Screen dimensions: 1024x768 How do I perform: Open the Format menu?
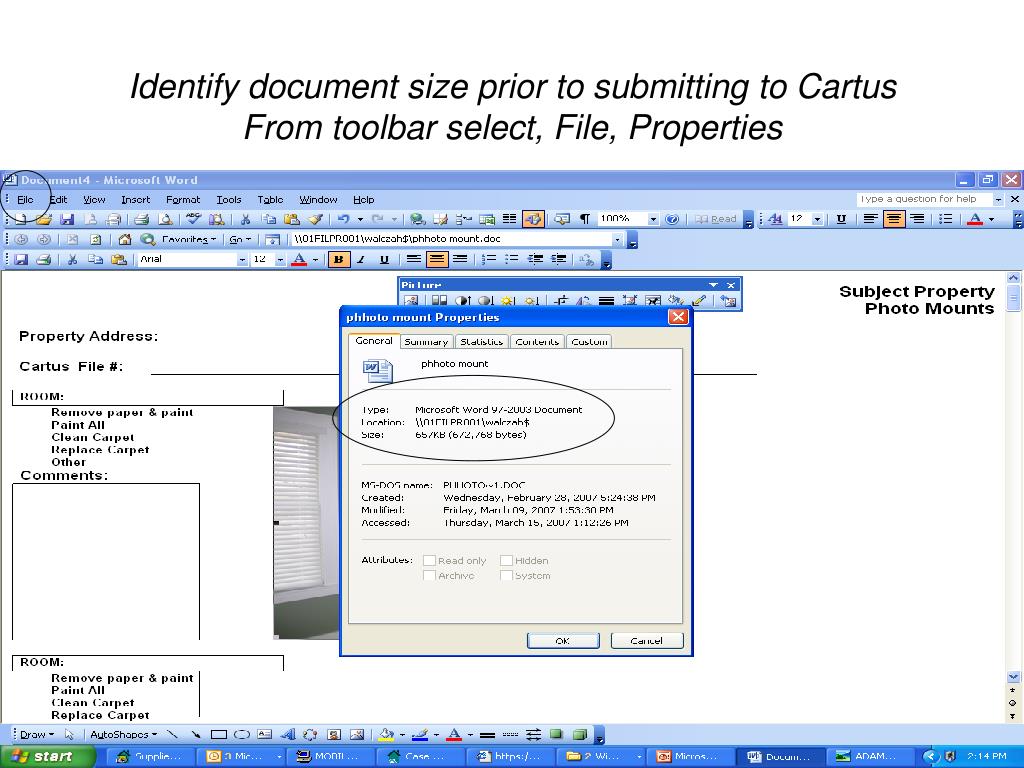(183, 200)
